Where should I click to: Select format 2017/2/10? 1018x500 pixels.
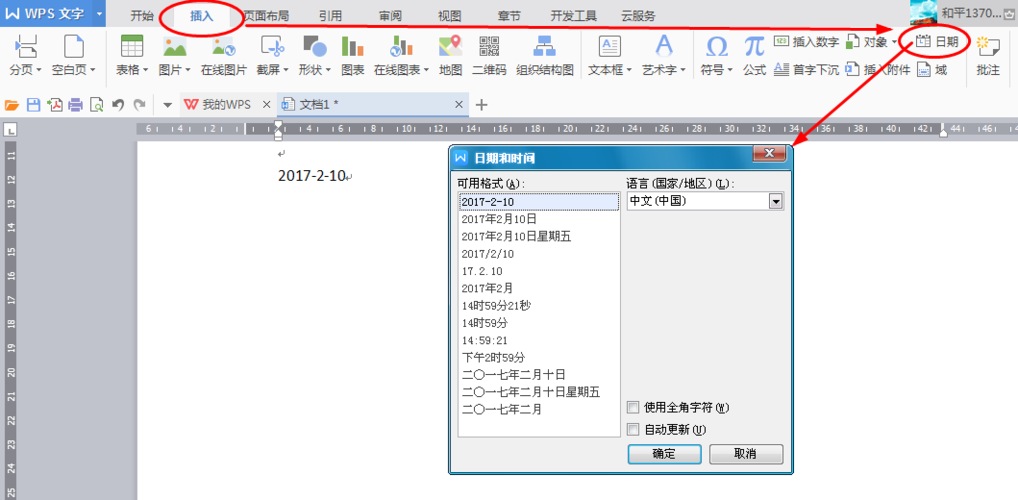coord(539,254)
